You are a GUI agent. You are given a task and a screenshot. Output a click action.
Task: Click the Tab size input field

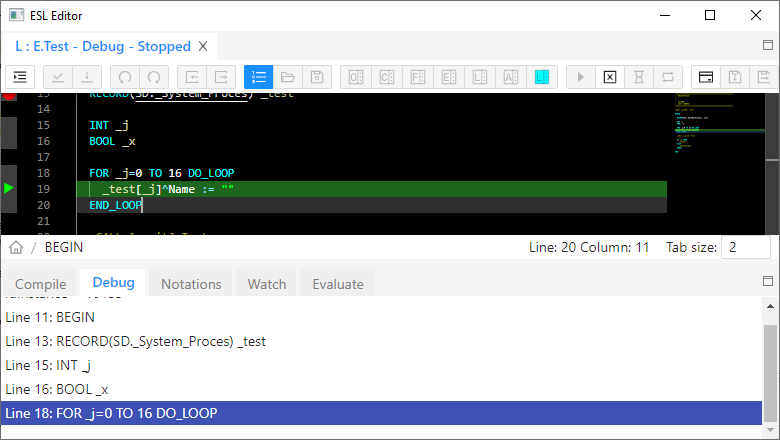745,248
